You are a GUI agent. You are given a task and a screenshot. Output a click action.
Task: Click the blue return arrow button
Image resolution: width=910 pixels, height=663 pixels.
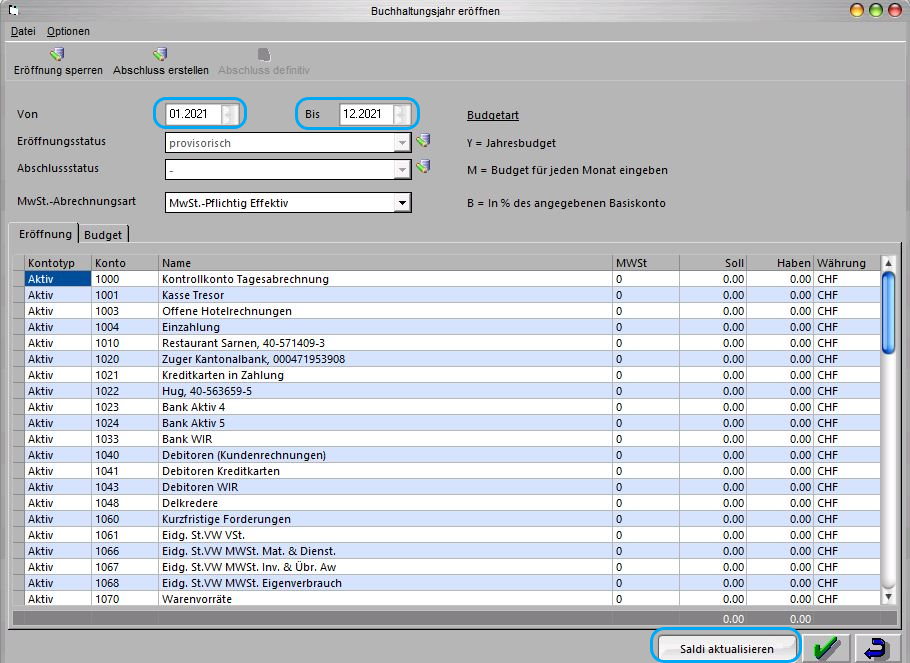pyautogui.click(x=876, y=647)
